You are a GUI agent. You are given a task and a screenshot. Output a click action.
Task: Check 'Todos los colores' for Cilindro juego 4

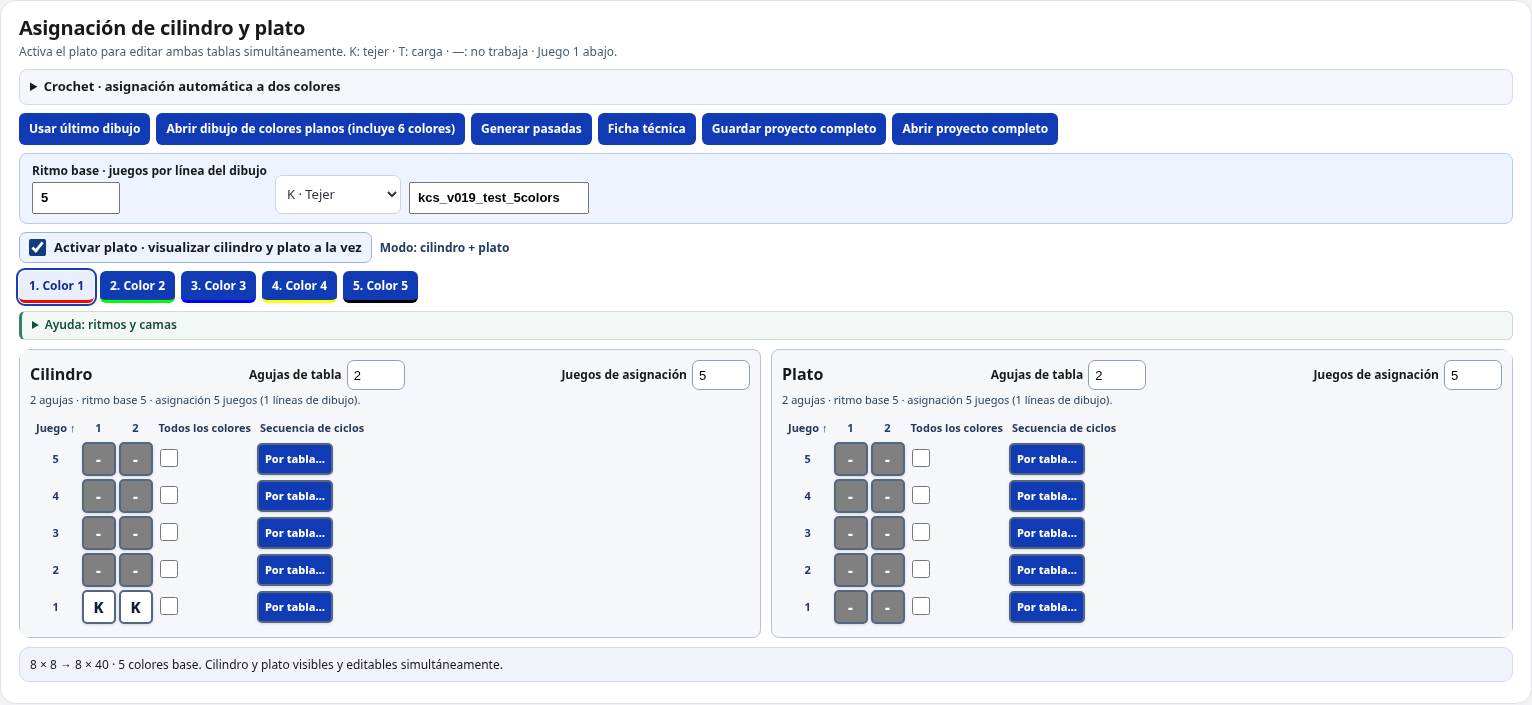169,495
